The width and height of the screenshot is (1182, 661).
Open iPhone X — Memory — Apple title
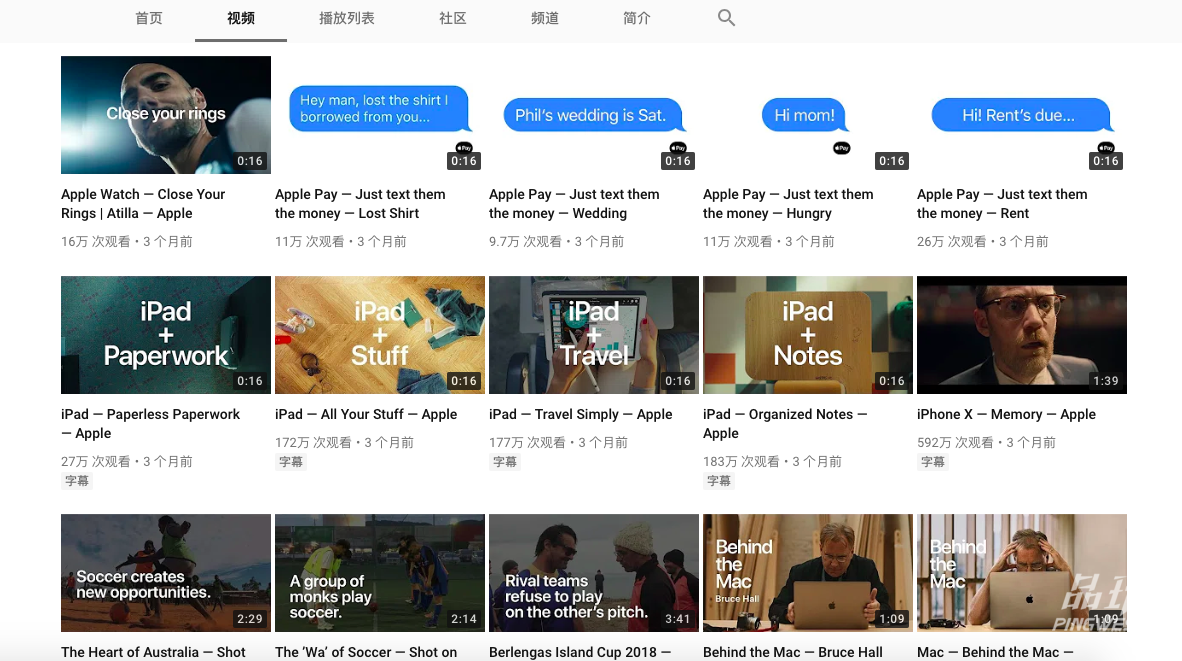pyautogui.click(x=1006, y=414)
